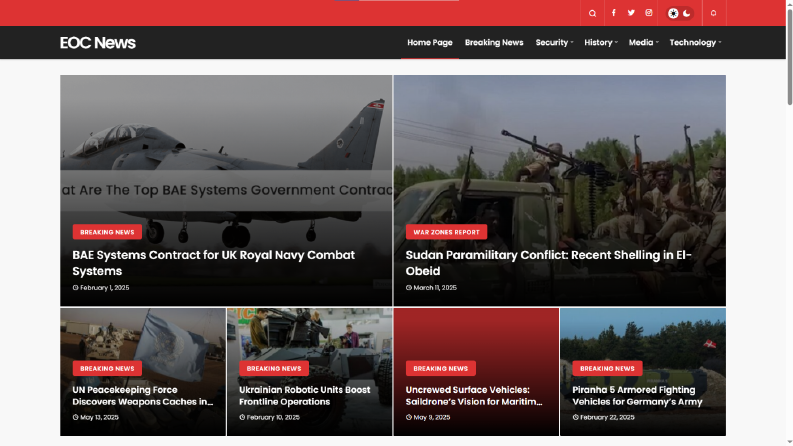Screen dimensions: 793x446
Task: Click Breaking News tag on Piranha 5 card
Action: [x=607, y=368]
